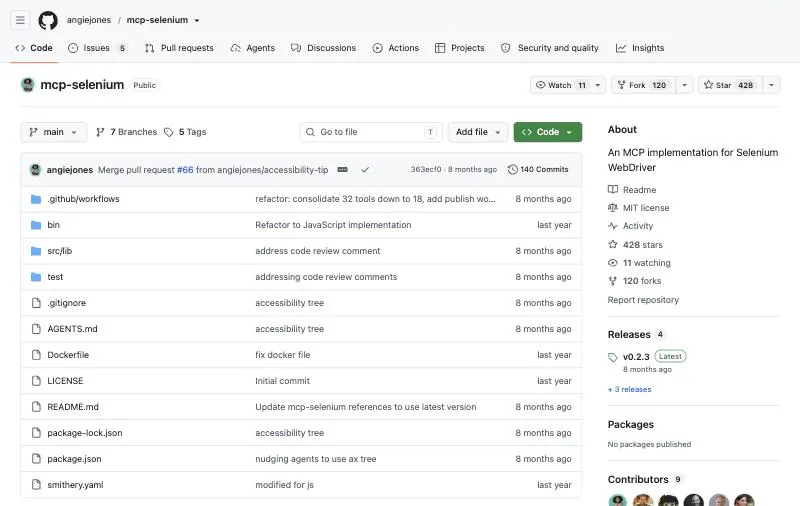Open the Releases heading link
The width and height of the screenshot is (800, 506).
[x=636, y=335]
